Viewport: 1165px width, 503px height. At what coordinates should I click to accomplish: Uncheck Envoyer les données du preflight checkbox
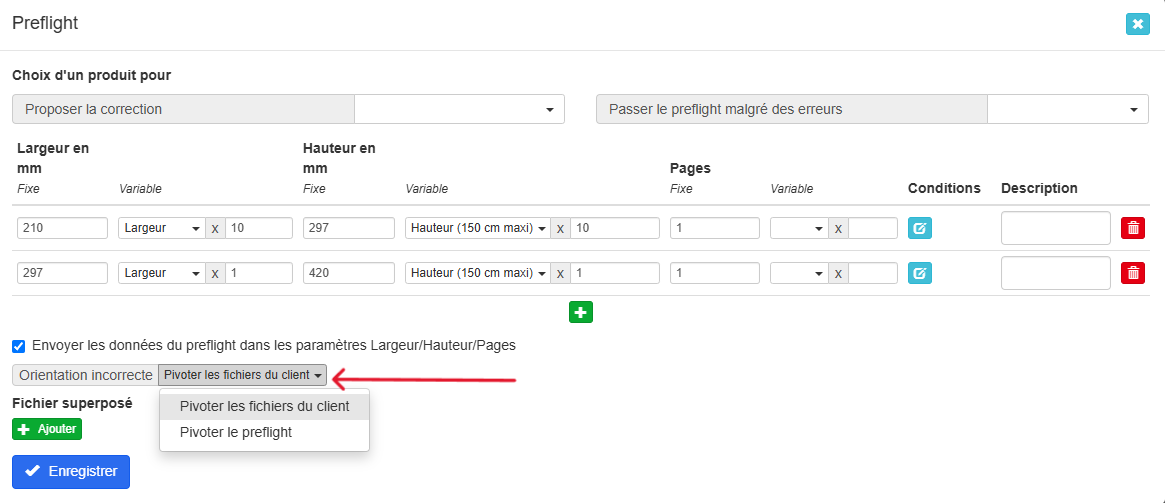tap(18, 345)
